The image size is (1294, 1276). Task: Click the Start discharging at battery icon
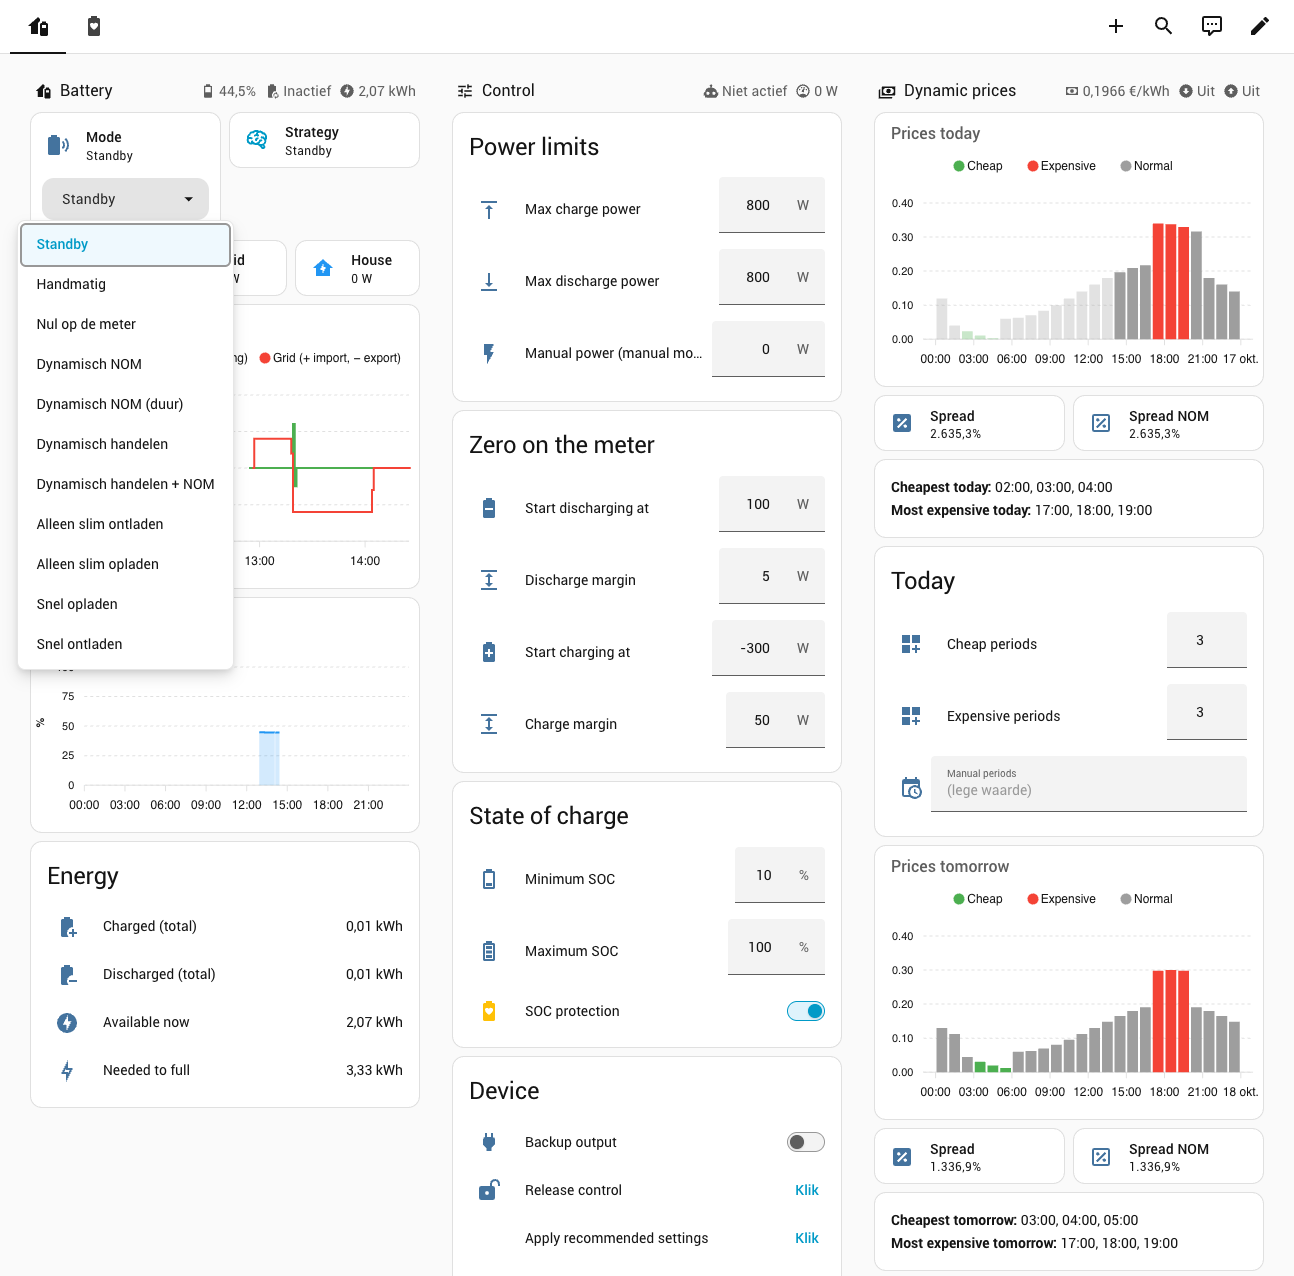(x=489, y=508)
